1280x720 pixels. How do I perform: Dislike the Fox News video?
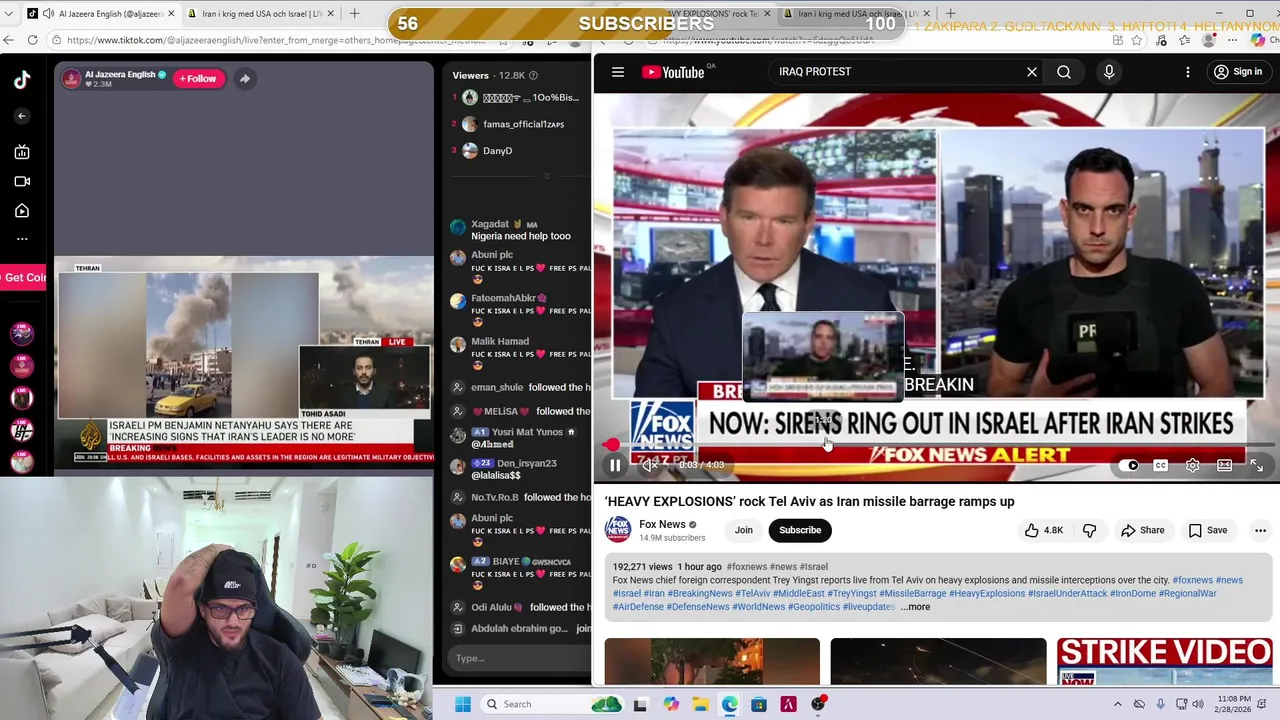[1090, 530]
